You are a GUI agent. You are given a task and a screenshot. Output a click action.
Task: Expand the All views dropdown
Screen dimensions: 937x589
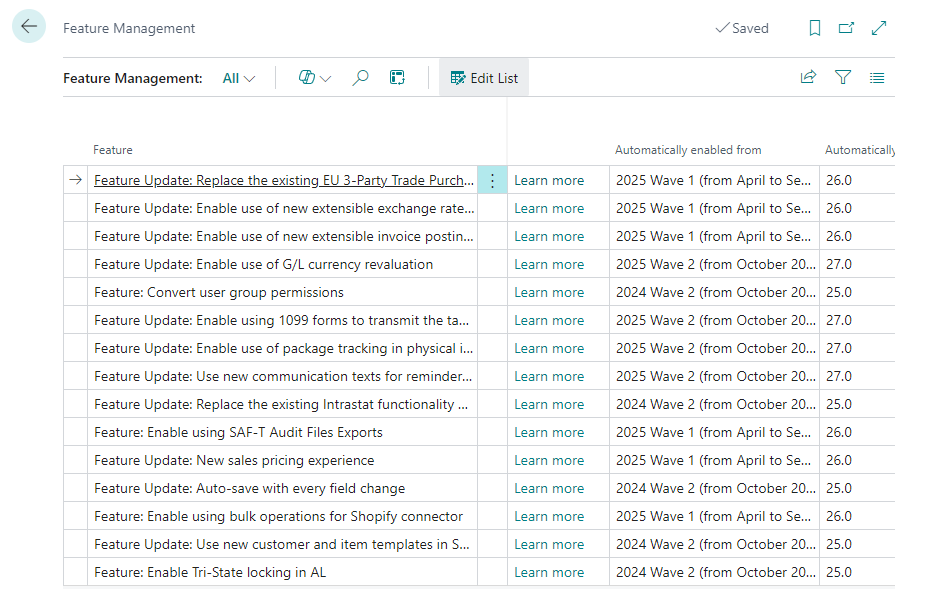point(239,78)
